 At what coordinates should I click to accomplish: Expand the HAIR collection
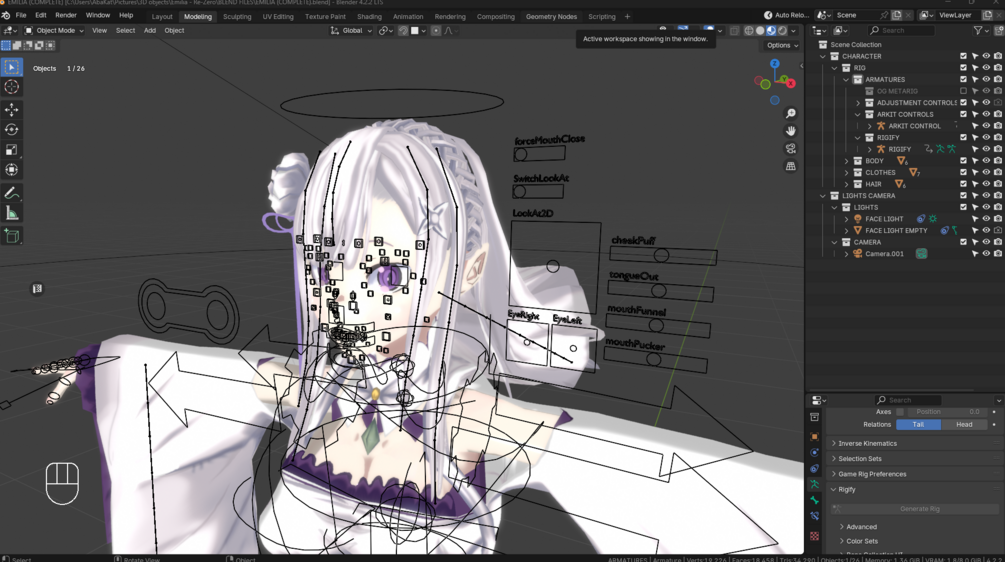[846, 184]
